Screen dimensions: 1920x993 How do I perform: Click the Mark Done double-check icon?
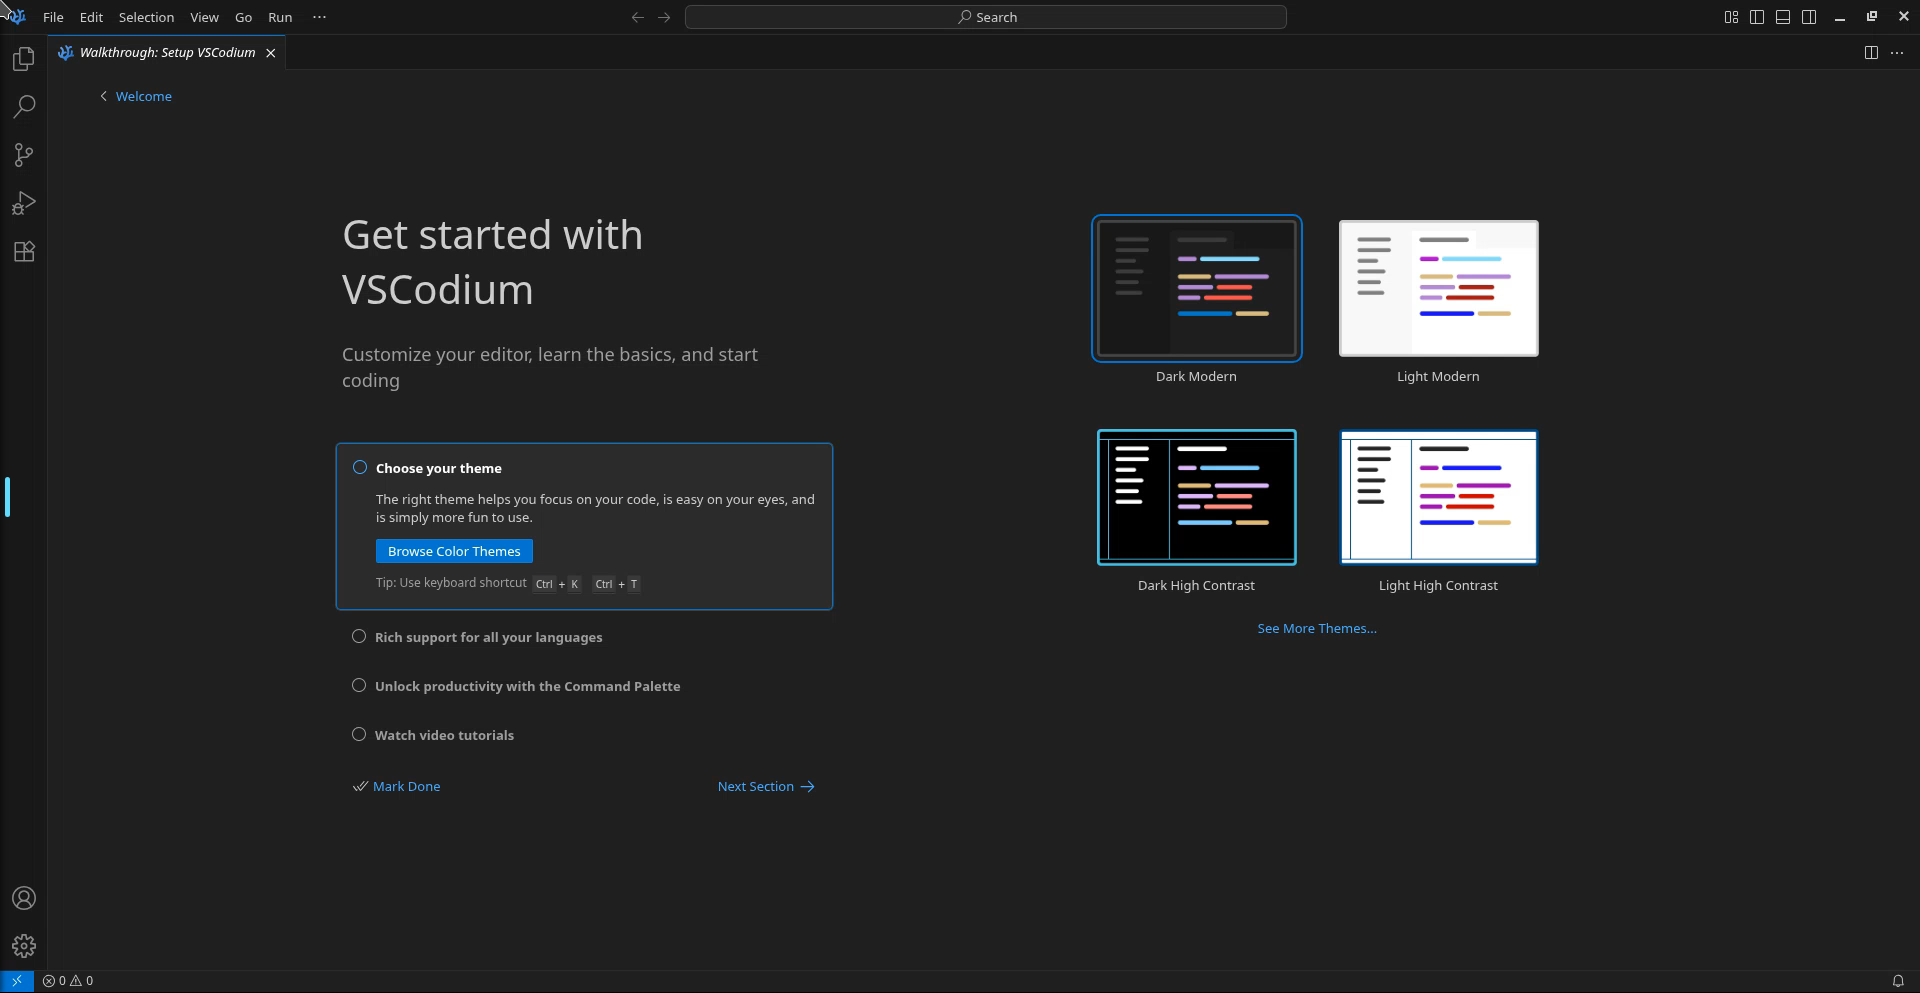360,787
